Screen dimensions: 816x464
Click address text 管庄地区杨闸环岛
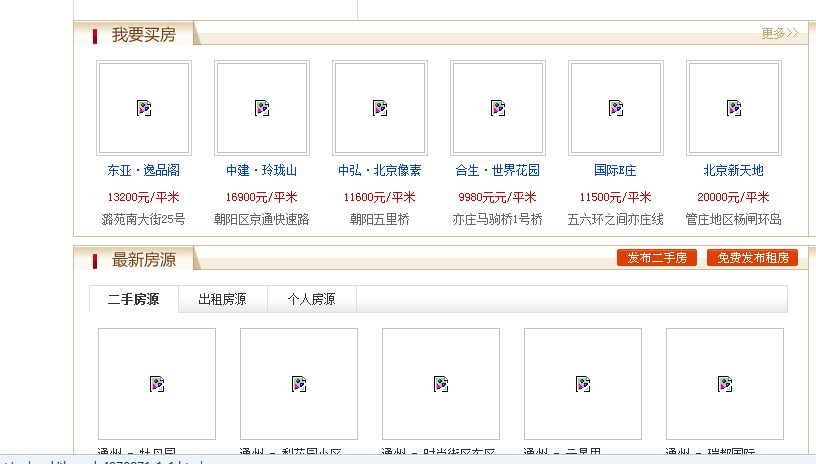point(734,219)
